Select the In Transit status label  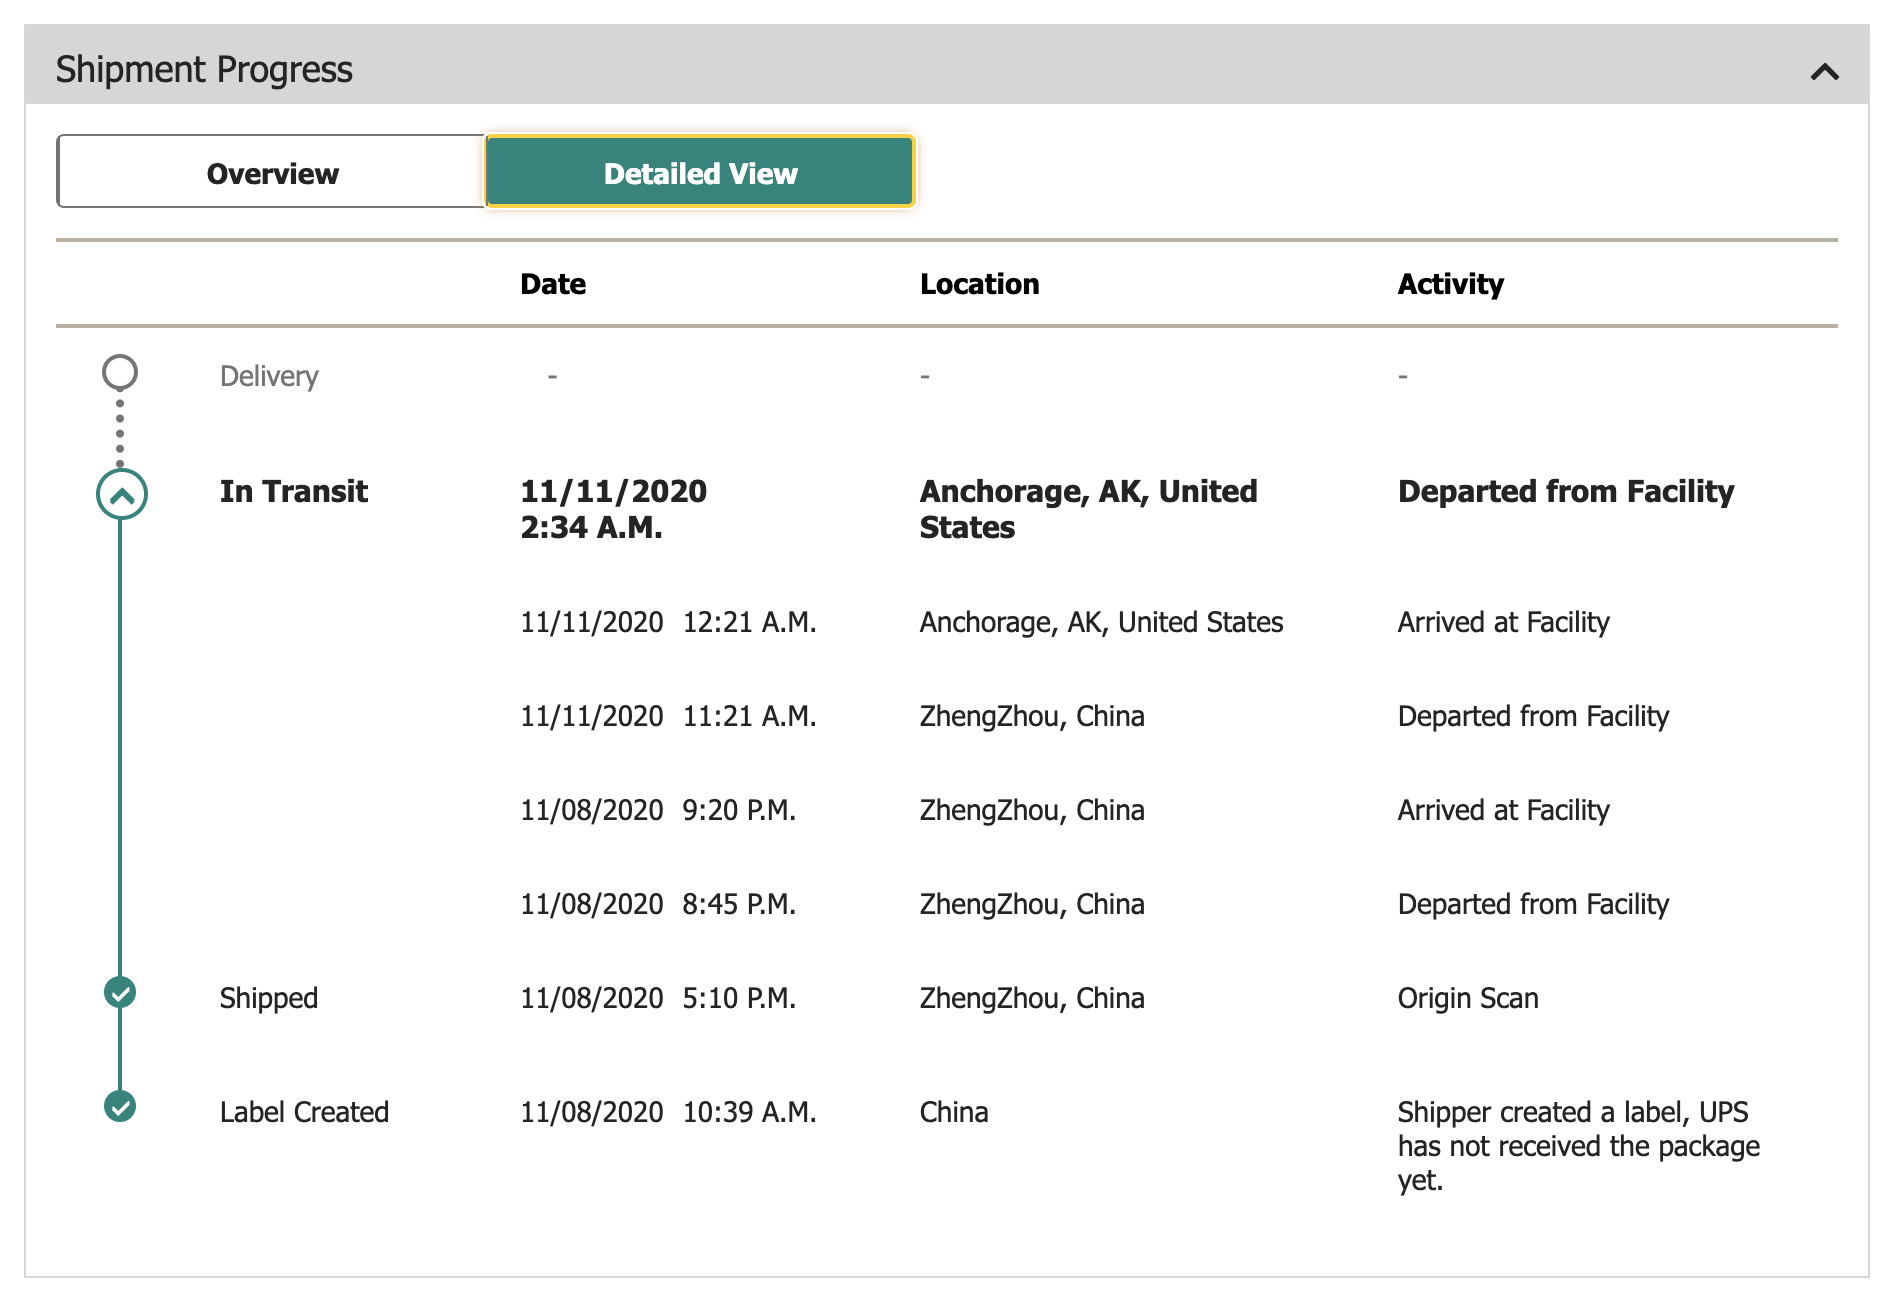[293, 492]
